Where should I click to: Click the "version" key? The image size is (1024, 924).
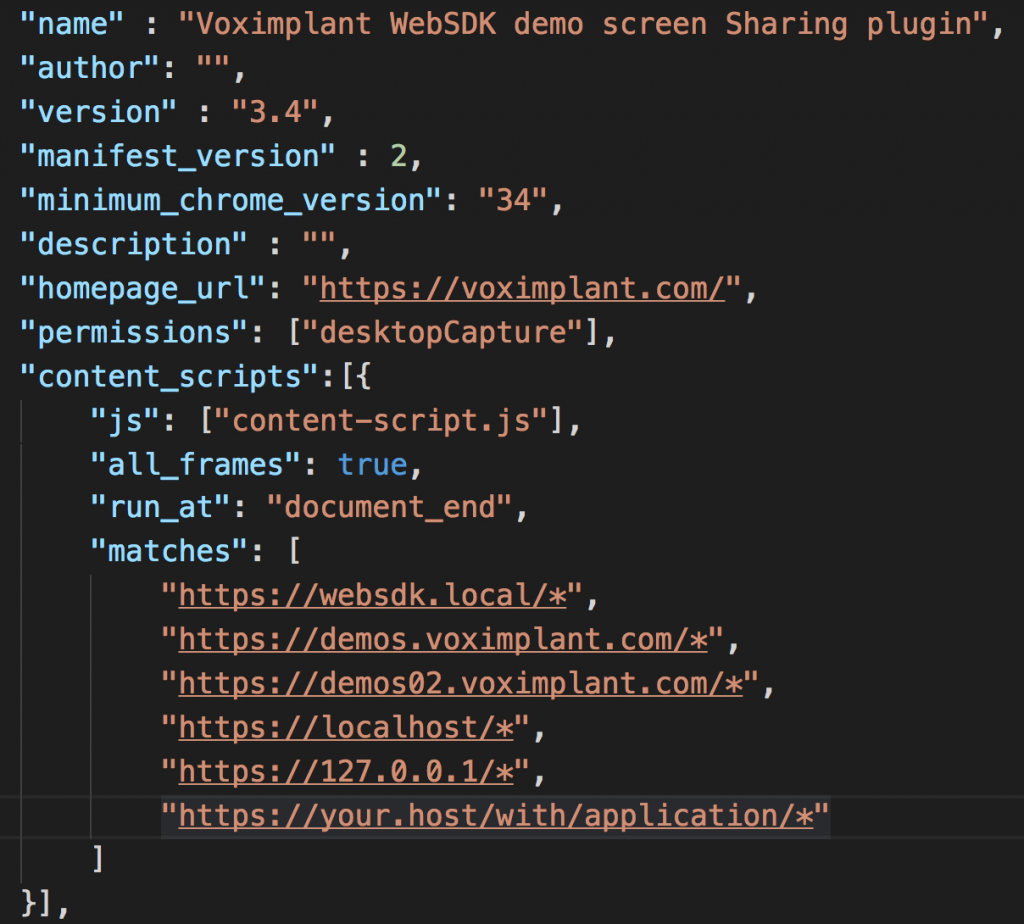click(x=98, y=112)
